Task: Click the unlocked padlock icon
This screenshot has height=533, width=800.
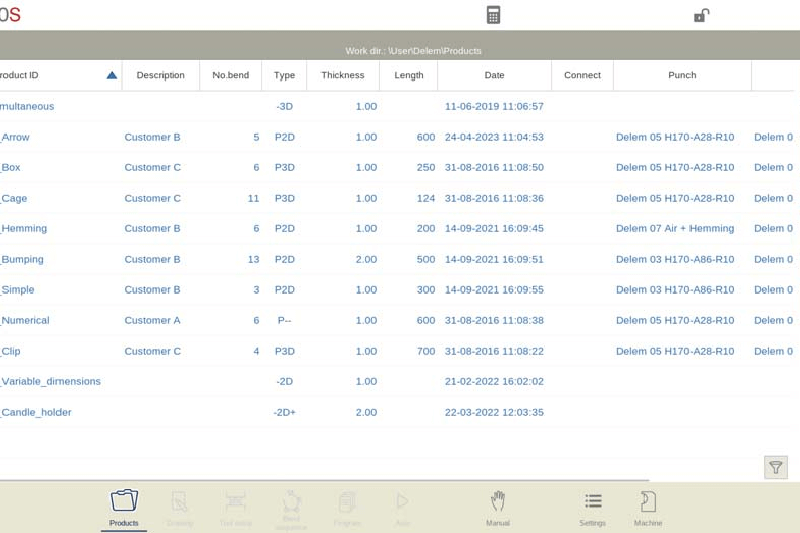Action: (x=701, y=15)
